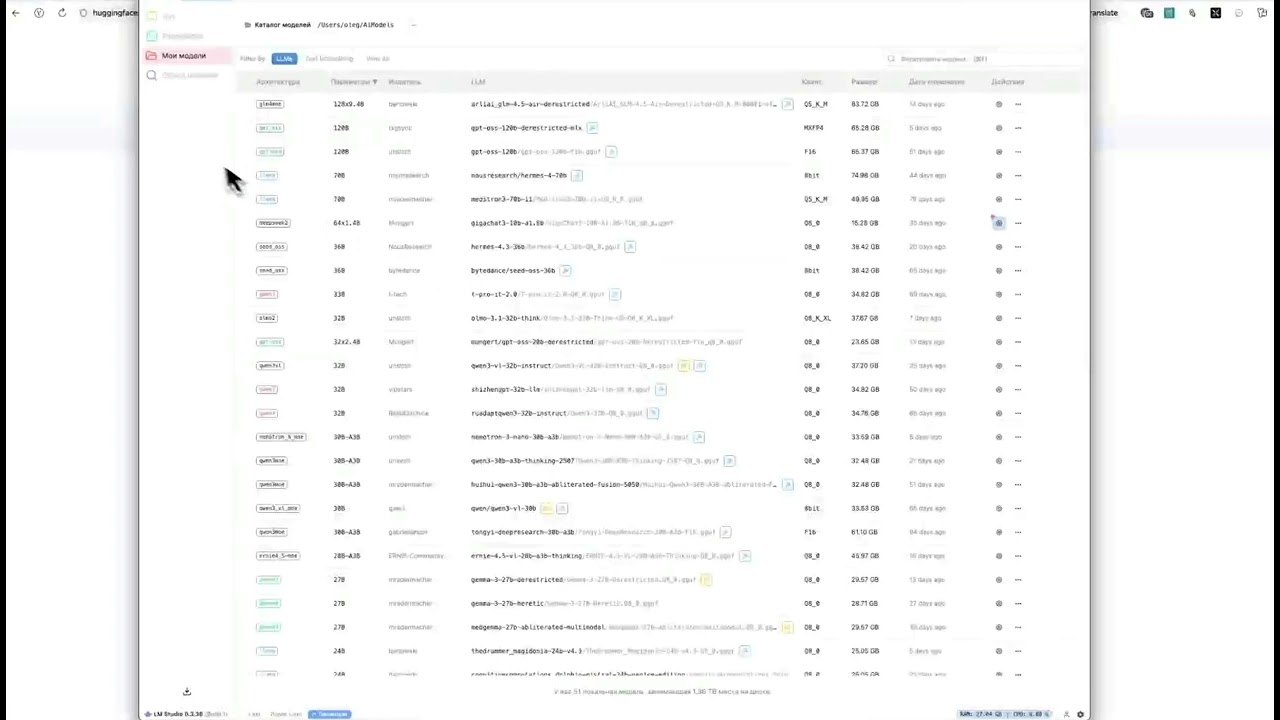Open app settings gear in the bottom-right corner
Screen dimensions: 1280x720
click(x=1080, y=714)
